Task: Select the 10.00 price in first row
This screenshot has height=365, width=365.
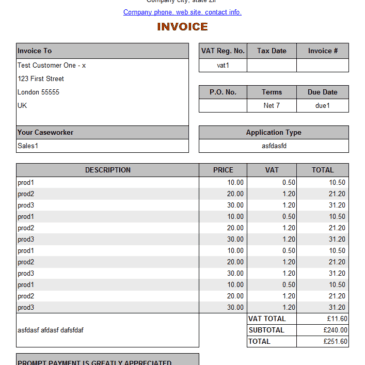Action: 235,183
